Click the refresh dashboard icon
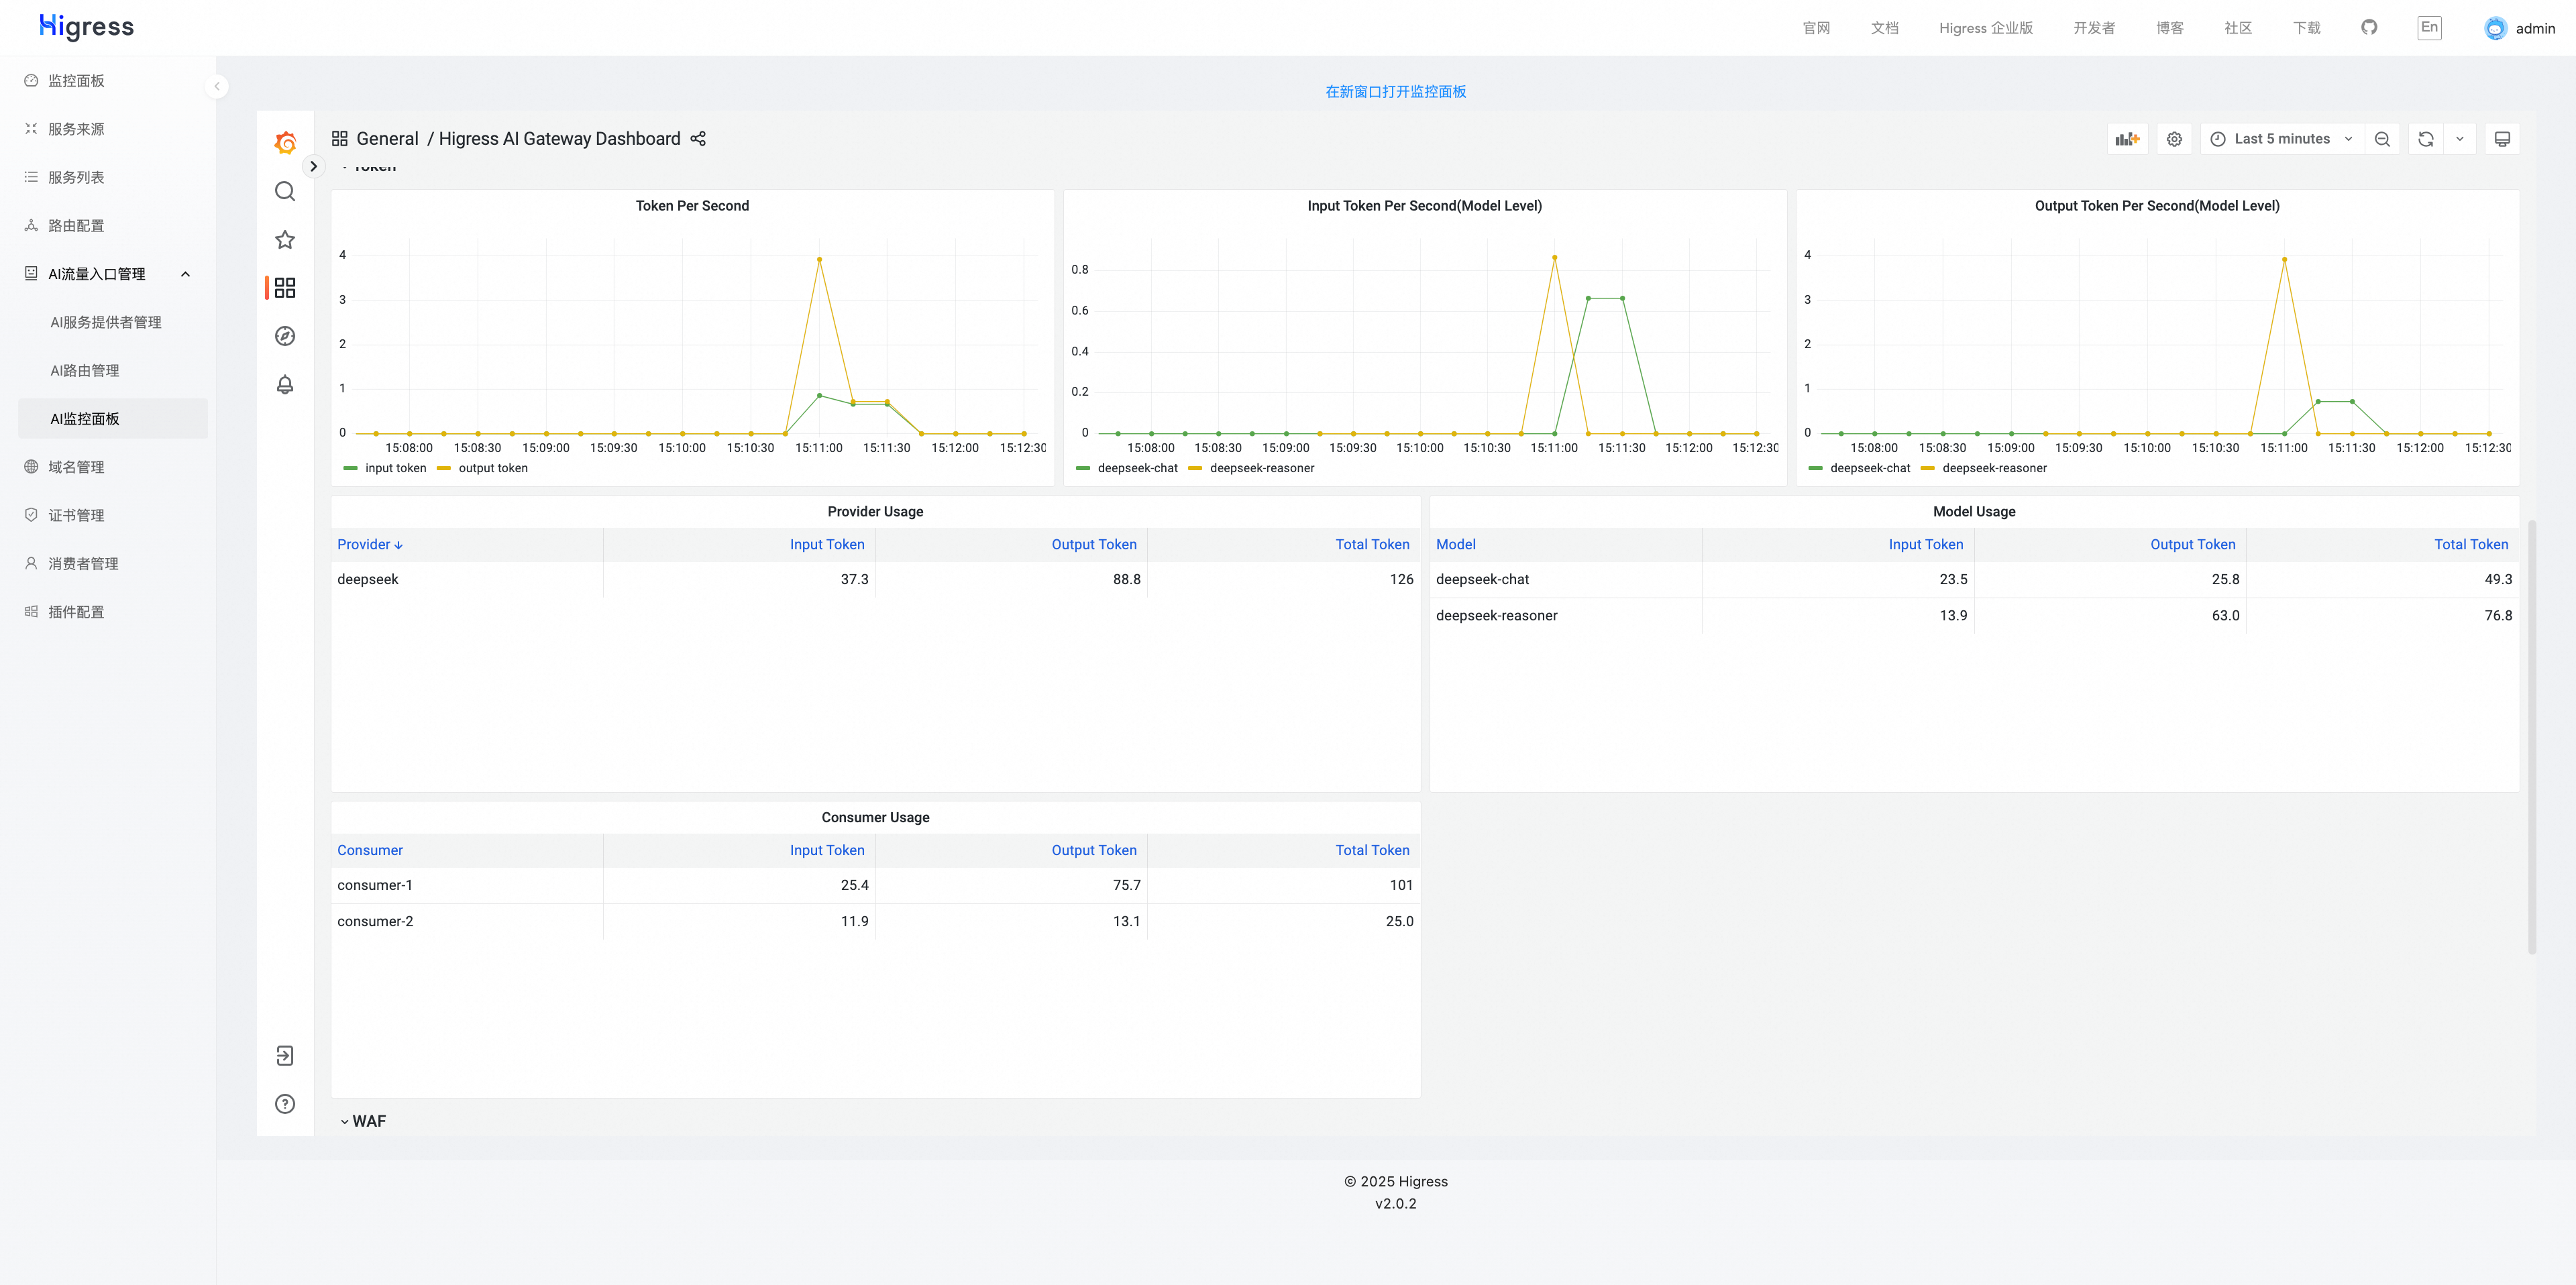 coord(2425,139)
